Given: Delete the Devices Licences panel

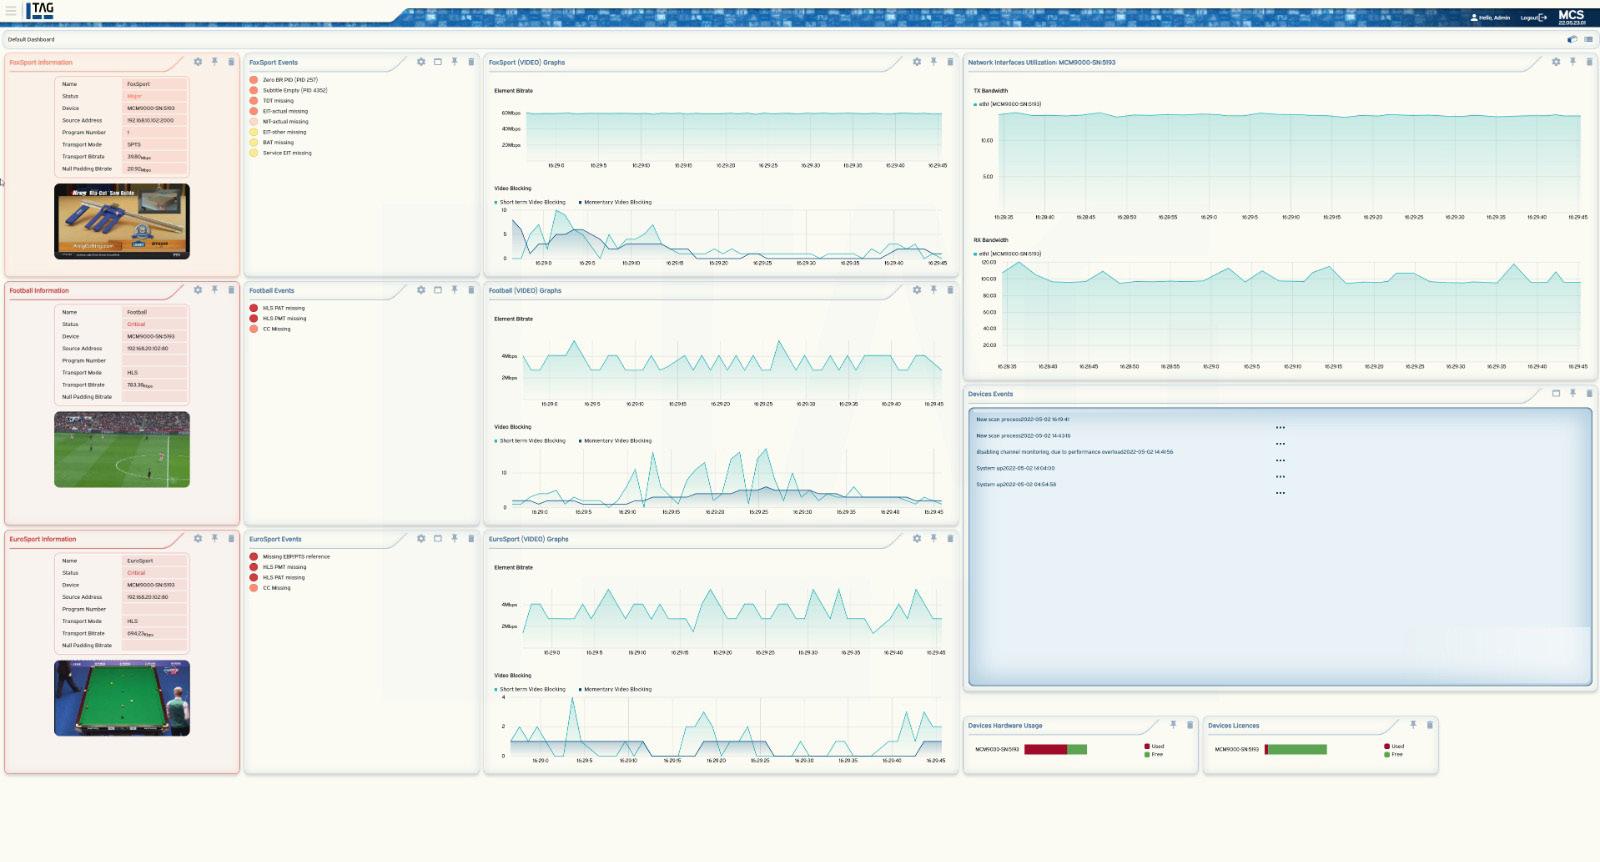Looking at the screenshot, I should 1430,725.
